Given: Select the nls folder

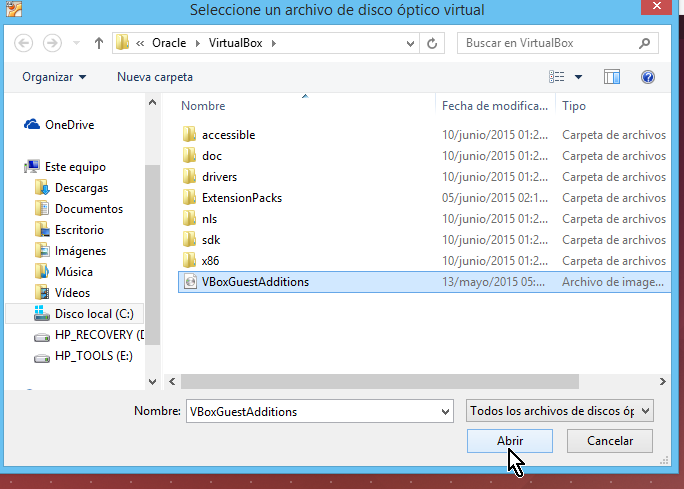Looking at the screenshot, I should click(x=200, y=219).
